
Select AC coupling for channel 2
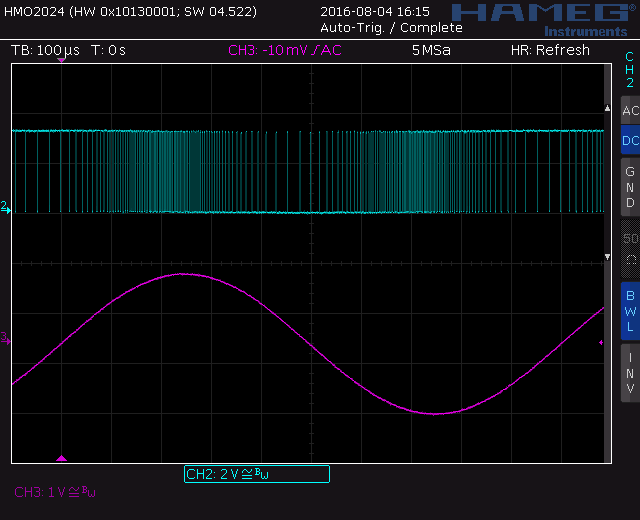click(630, 110)
